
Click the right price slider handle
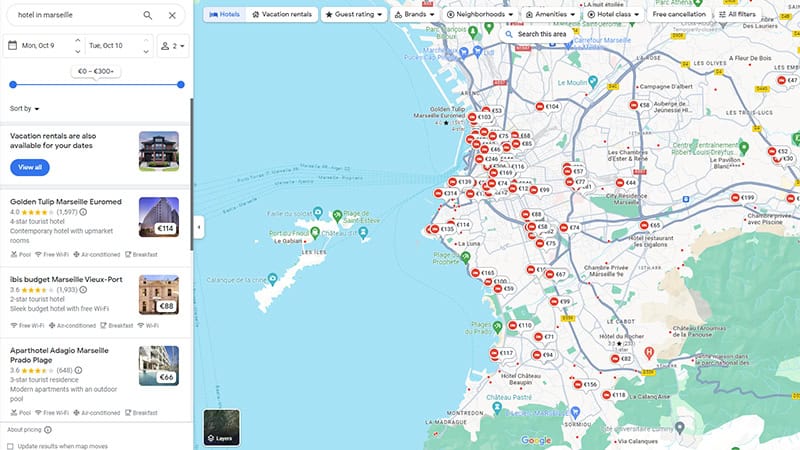tap(181, 85)
